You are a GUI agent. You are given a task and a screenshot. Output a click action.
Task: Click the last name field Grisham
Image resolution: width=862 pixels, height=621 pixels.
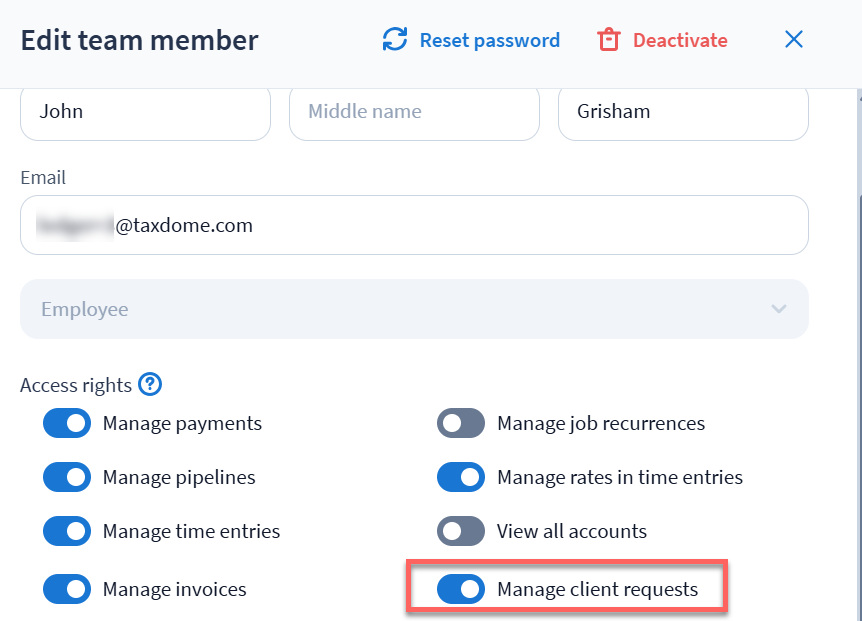pos(683,112)
